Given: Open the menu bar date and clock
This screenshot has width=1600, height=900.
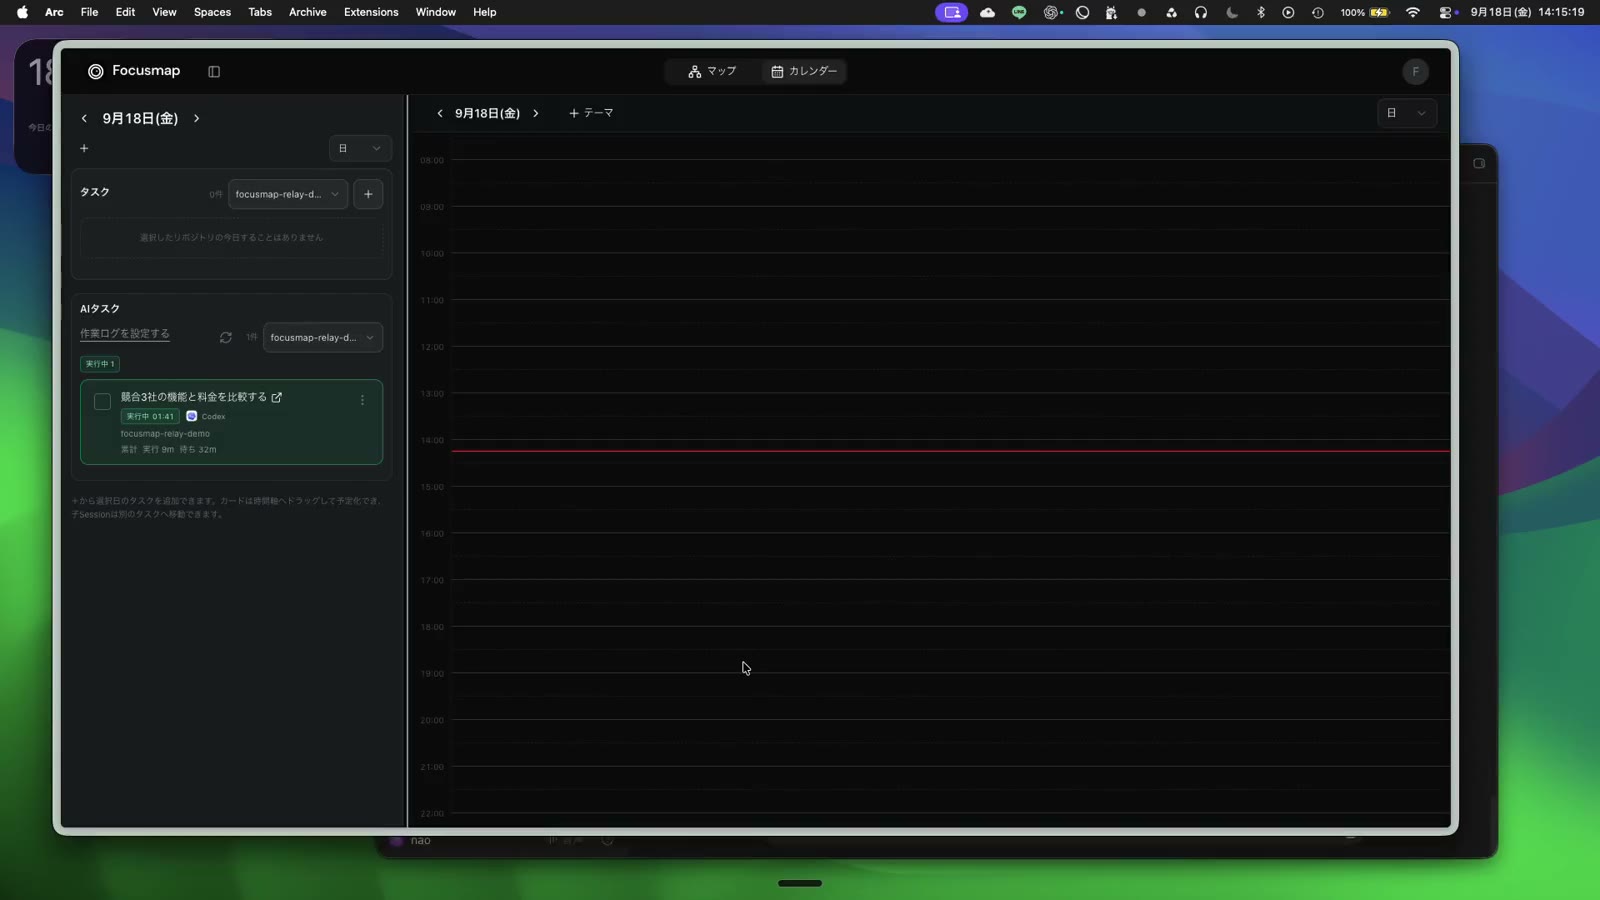Looking at the screenshot, I should click(x=1527, y=12).
